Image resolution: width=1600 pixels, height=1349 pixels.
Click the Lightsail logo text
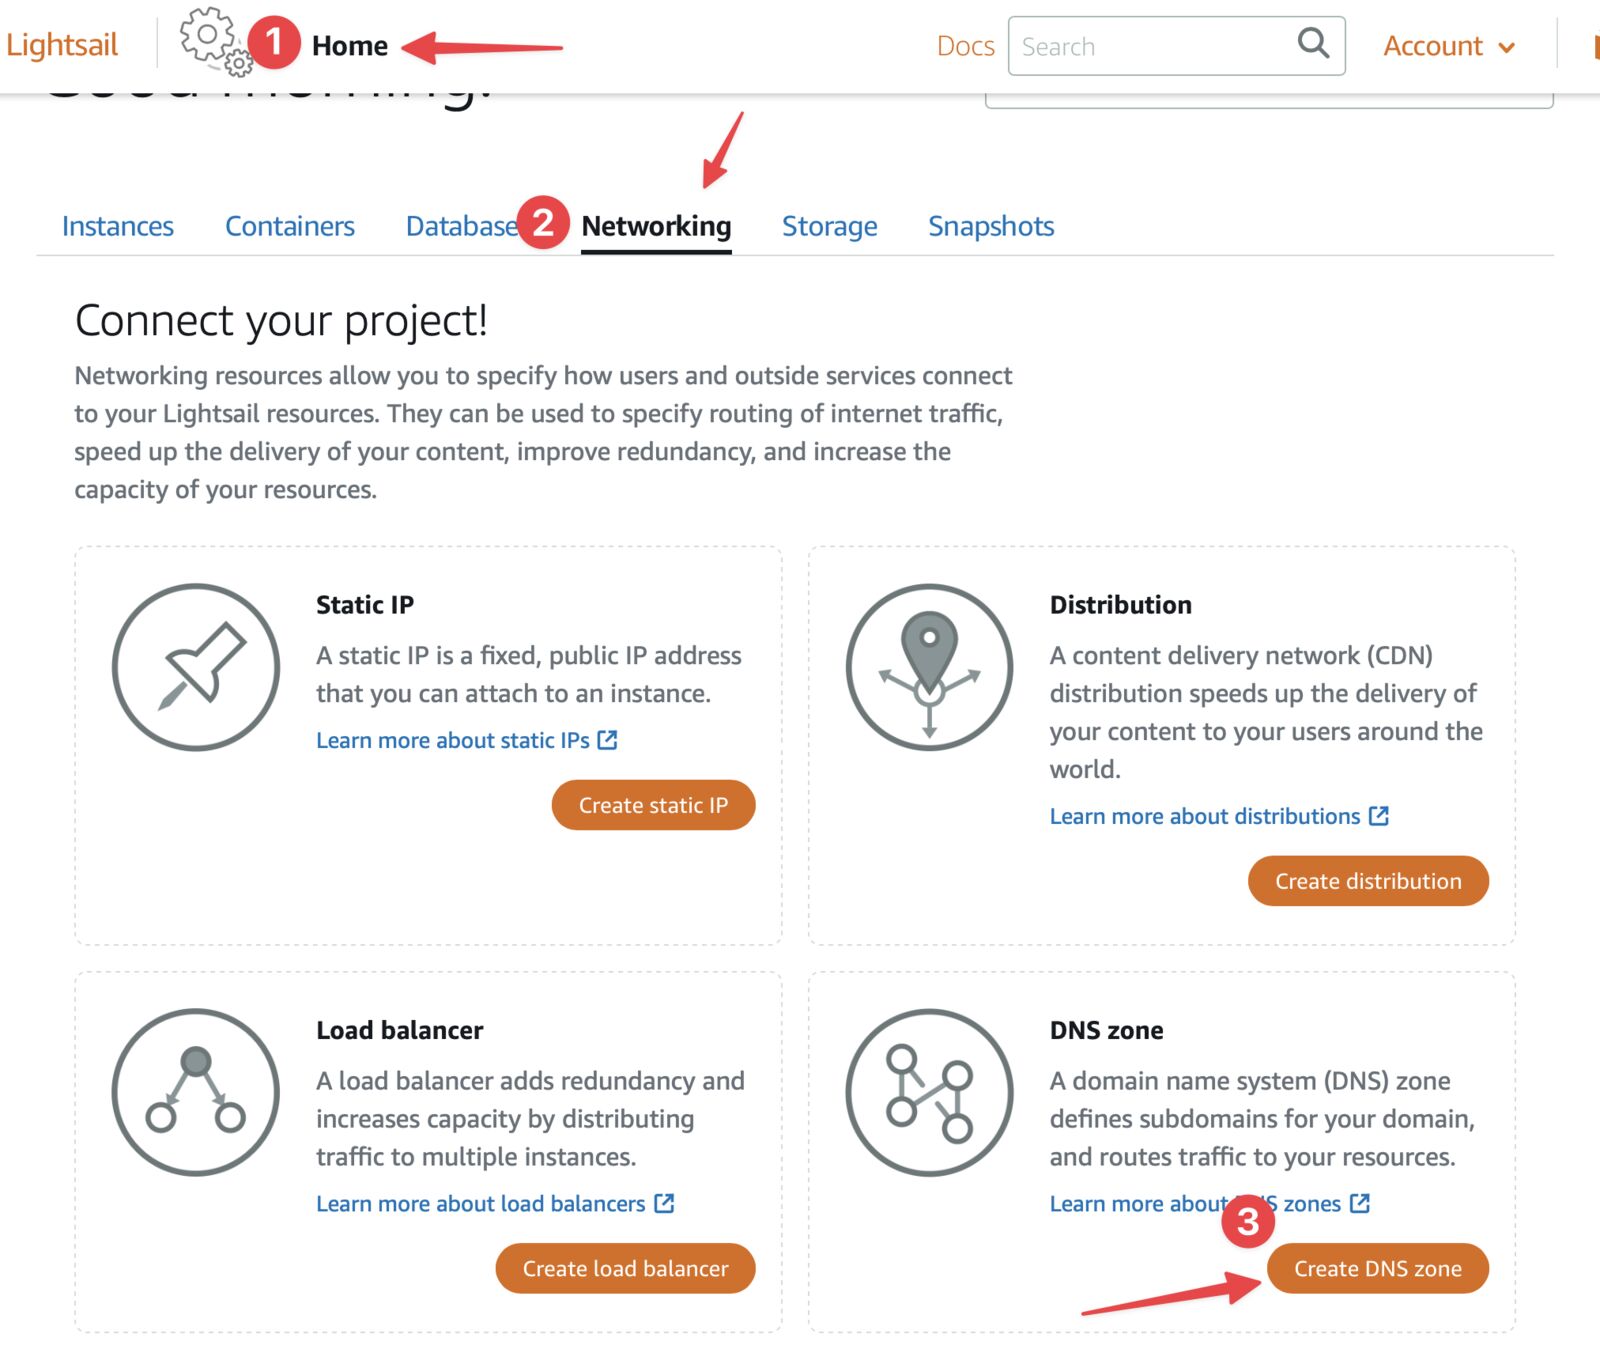point(62,45)
